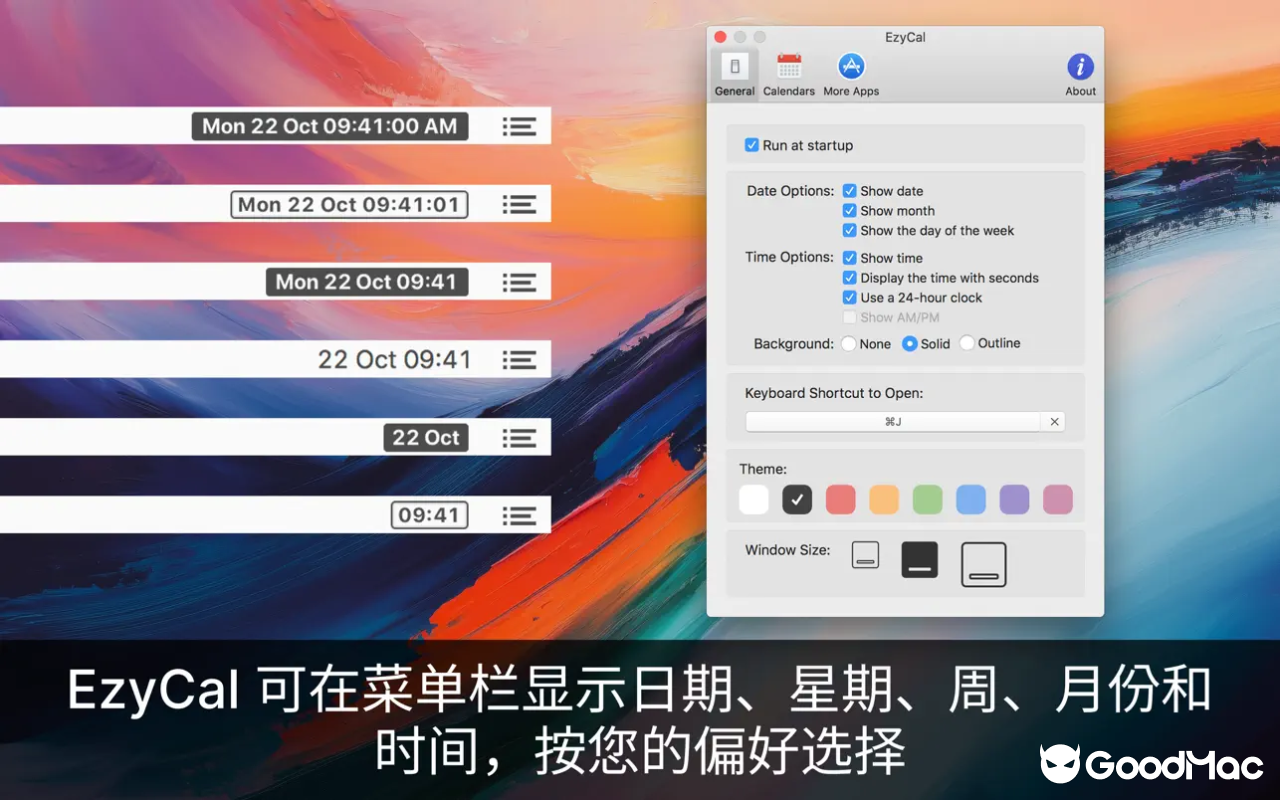Viewport: 1280px width, 800px height.
Task: Choose the pink theme swatch
Action: (1058, 499)
